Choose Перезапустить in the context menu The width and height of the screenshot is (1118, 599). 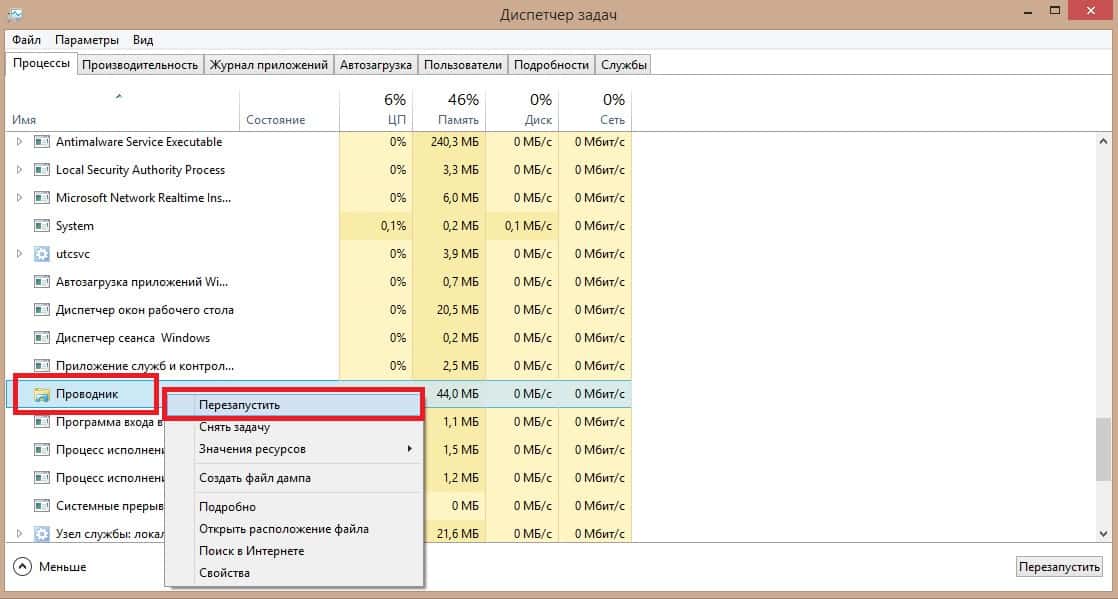pyautogui.click(x=240, y=405)
